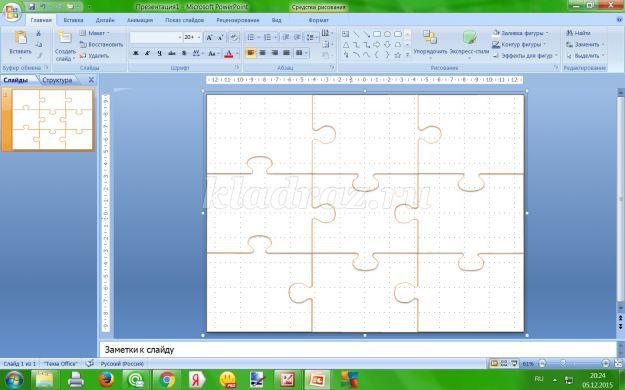Image resolution: width=625 pixels, height=390 pixels.
Task: Toggle italic (К) formatting
Action: click(x=147, y=53)
